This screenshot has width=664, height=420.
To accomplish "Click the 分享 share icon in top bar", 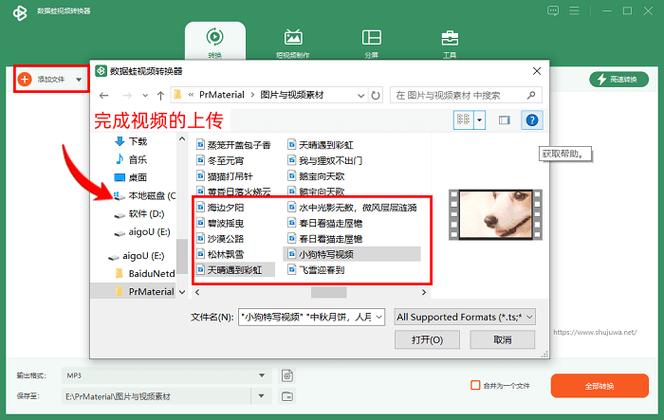I will (371, 43).
